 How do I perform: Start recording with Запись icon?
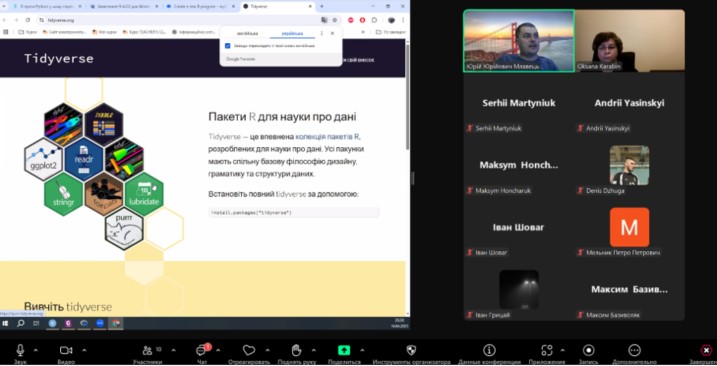click(x=589, y=350)
